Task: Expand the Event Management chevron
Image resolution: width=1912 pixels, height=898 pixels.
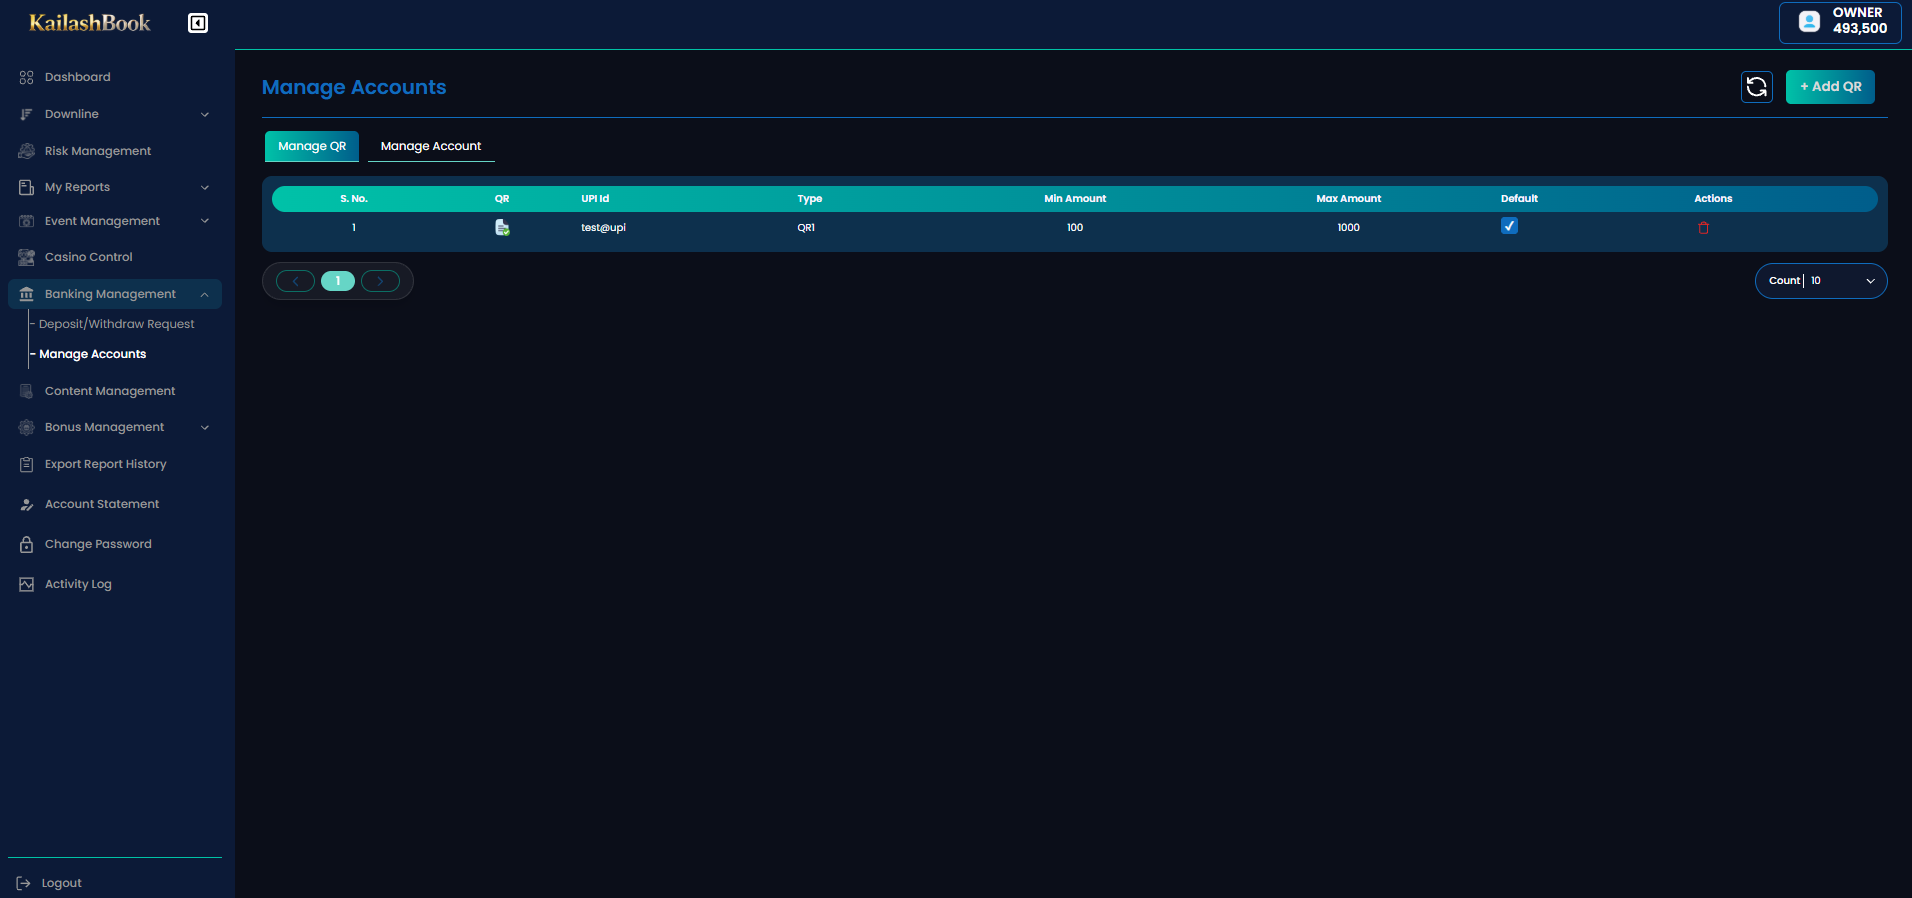Action: [x=205, y=221]
